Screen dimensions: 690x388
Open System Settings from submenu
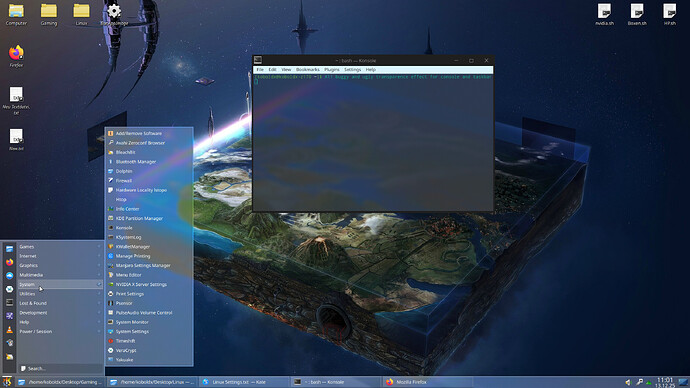[x=149, y=332]
